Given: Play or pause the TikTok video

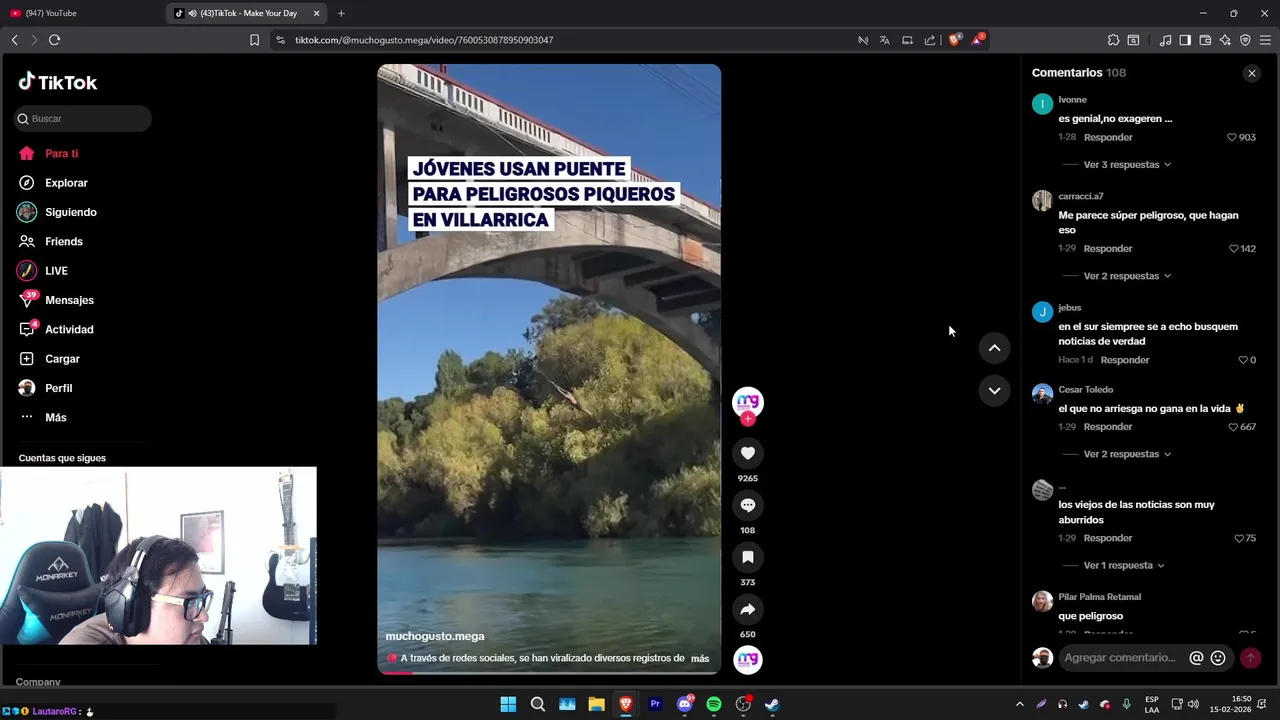Looking at the screenshot, I should click(549, 369).
